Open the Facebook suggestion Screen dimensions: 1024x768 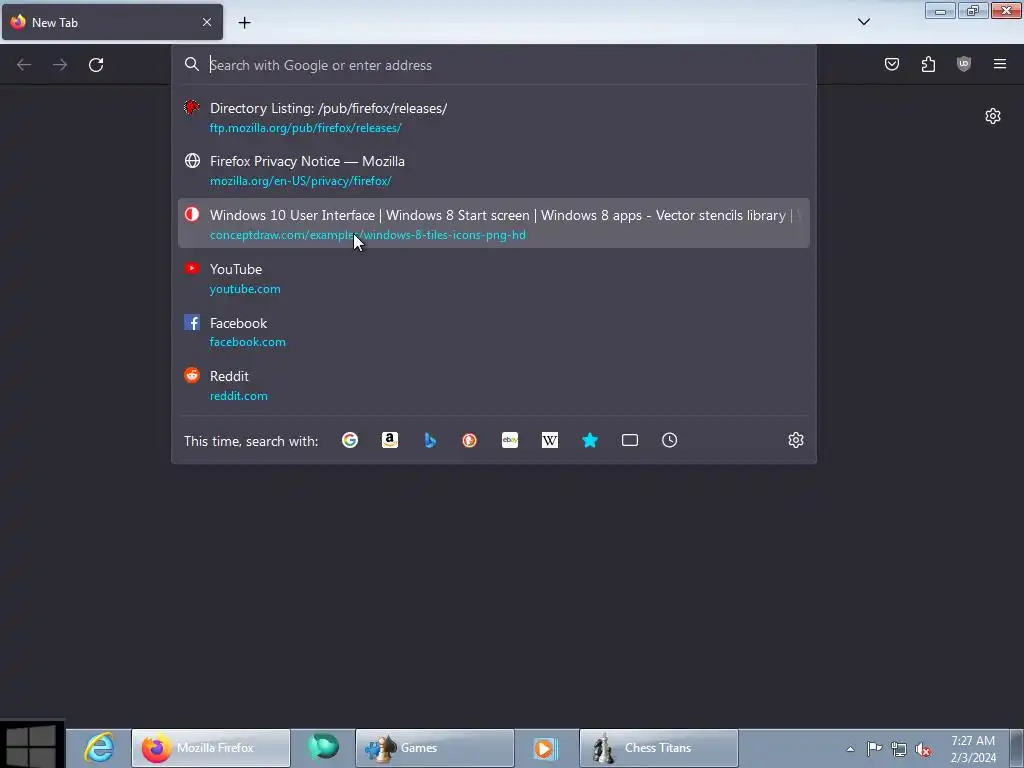(494, 332)
